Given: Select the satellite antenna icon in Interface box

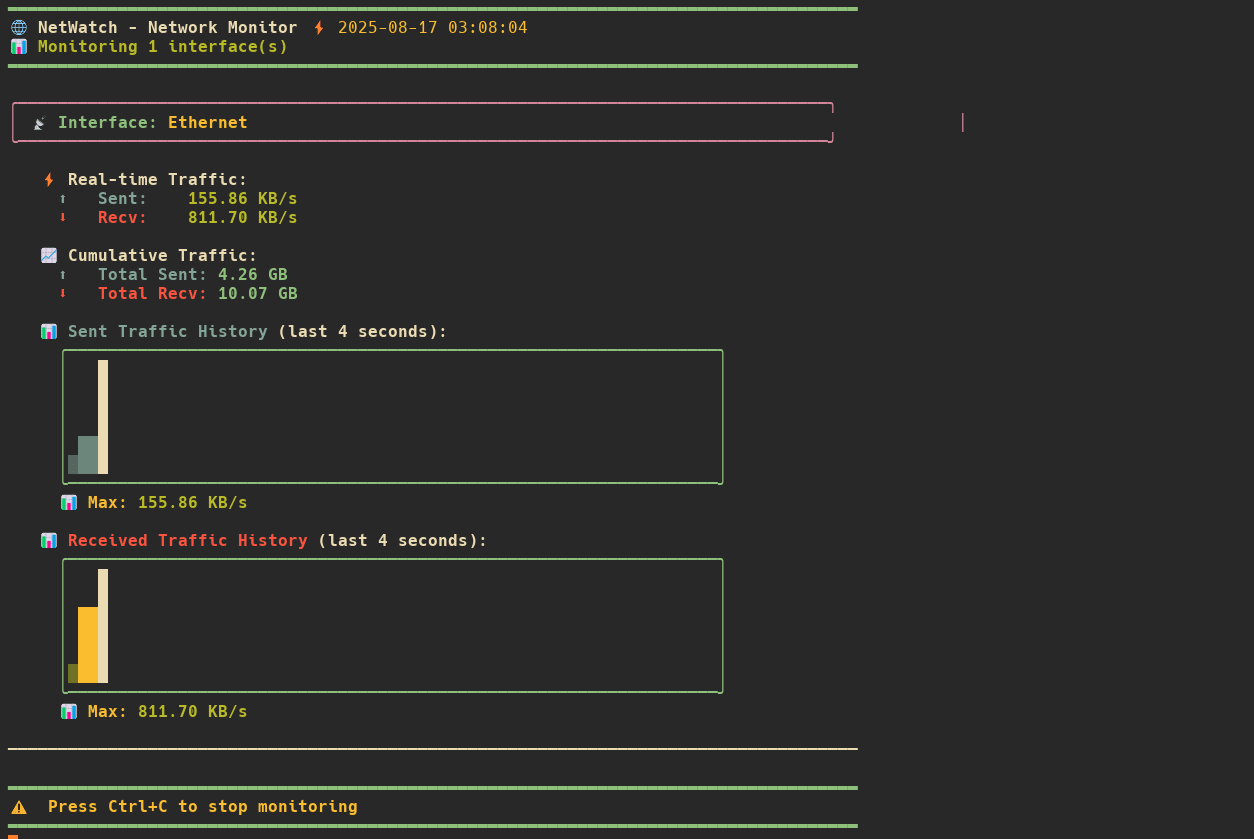Looking at the screenshot, I should (38, 122).
